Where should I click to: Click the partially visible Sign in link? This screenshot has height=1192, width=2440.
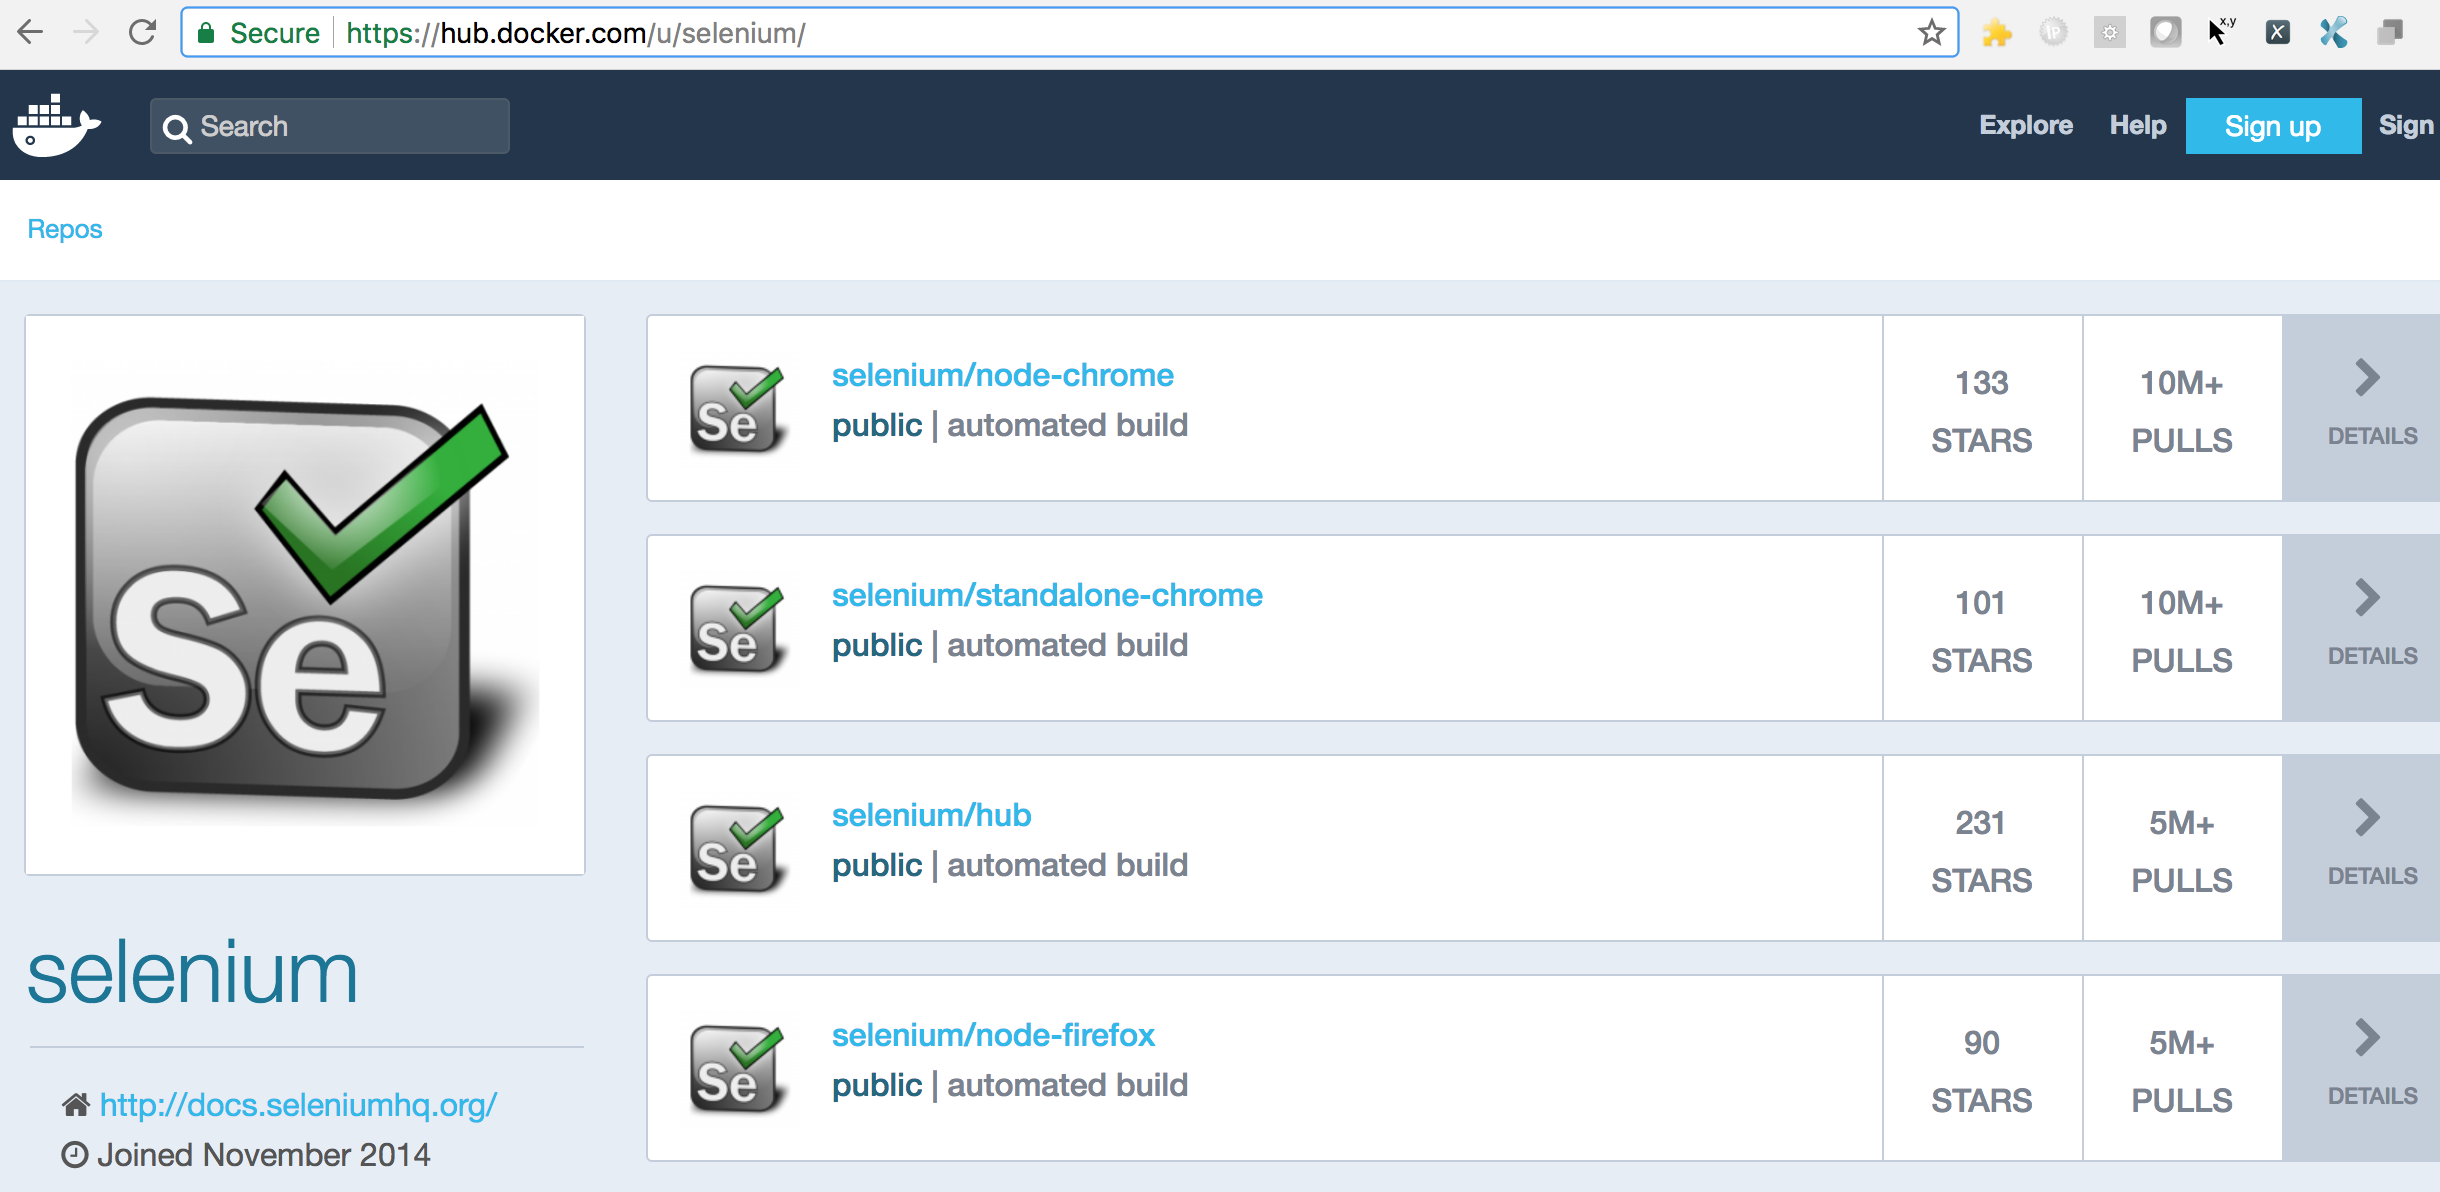pos(2408,125)
